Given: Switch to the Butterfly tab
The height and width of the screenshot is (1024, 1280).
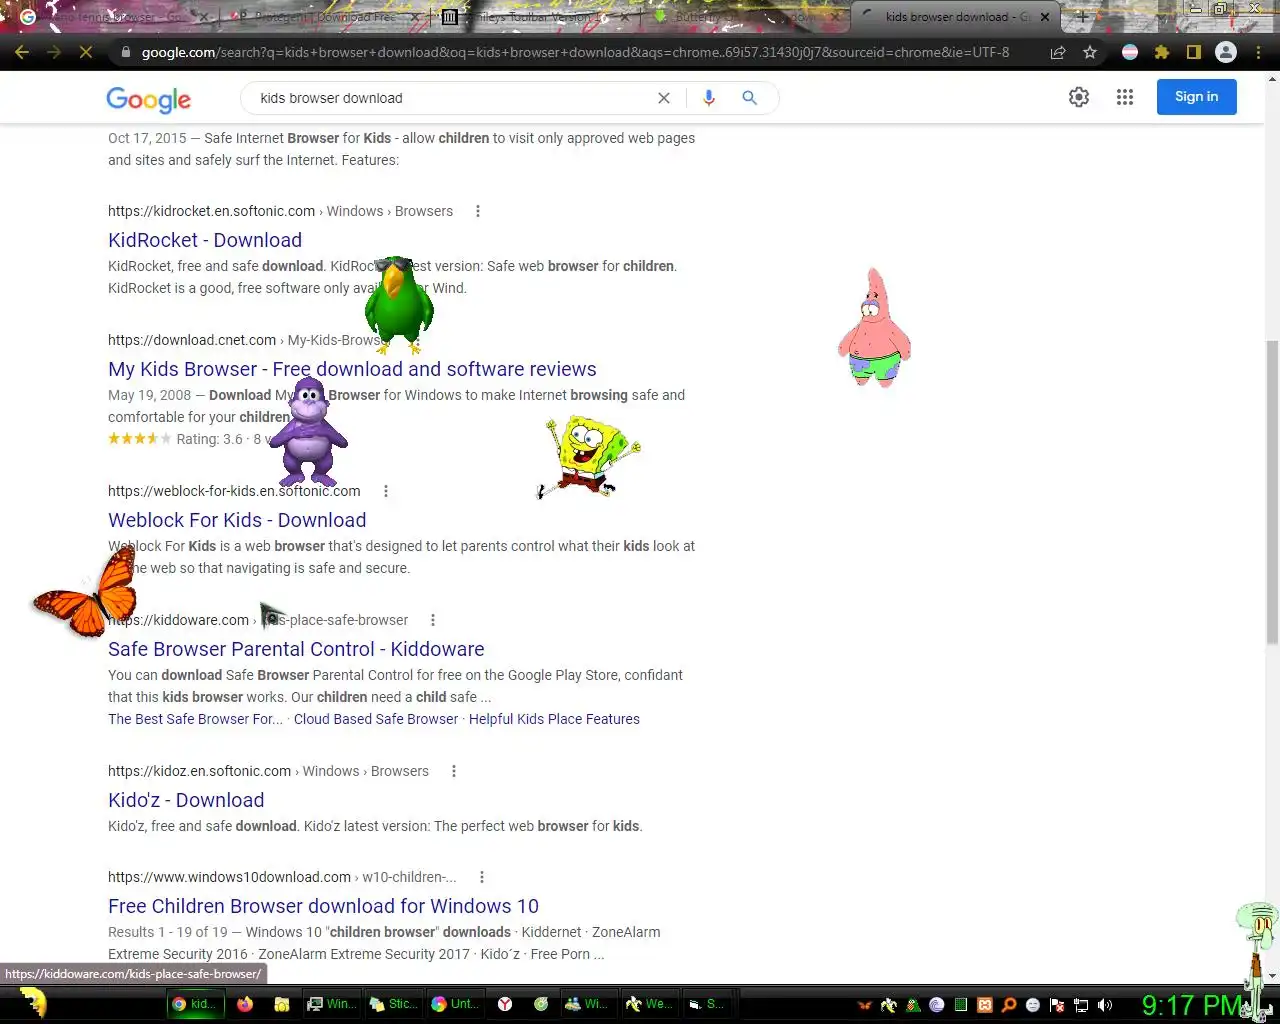Looking at the screenshot, I should (x=745, y=17).
